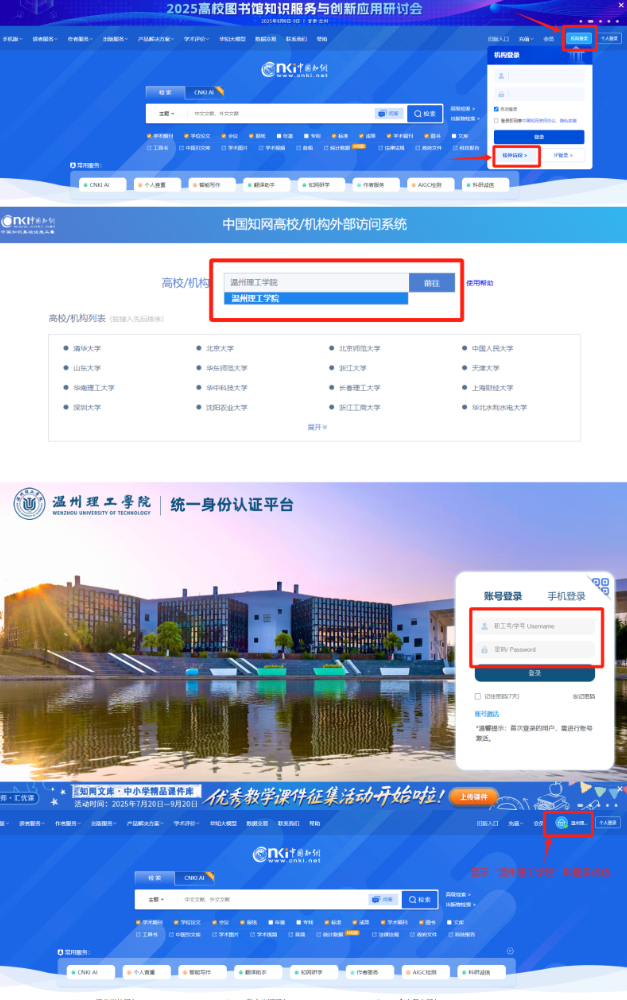Screen dimensions: 627x1000
Task: Focus the 密码/Password input on the 统一身份认证平台
Action: pyautogui.click(x=535, y=650)
